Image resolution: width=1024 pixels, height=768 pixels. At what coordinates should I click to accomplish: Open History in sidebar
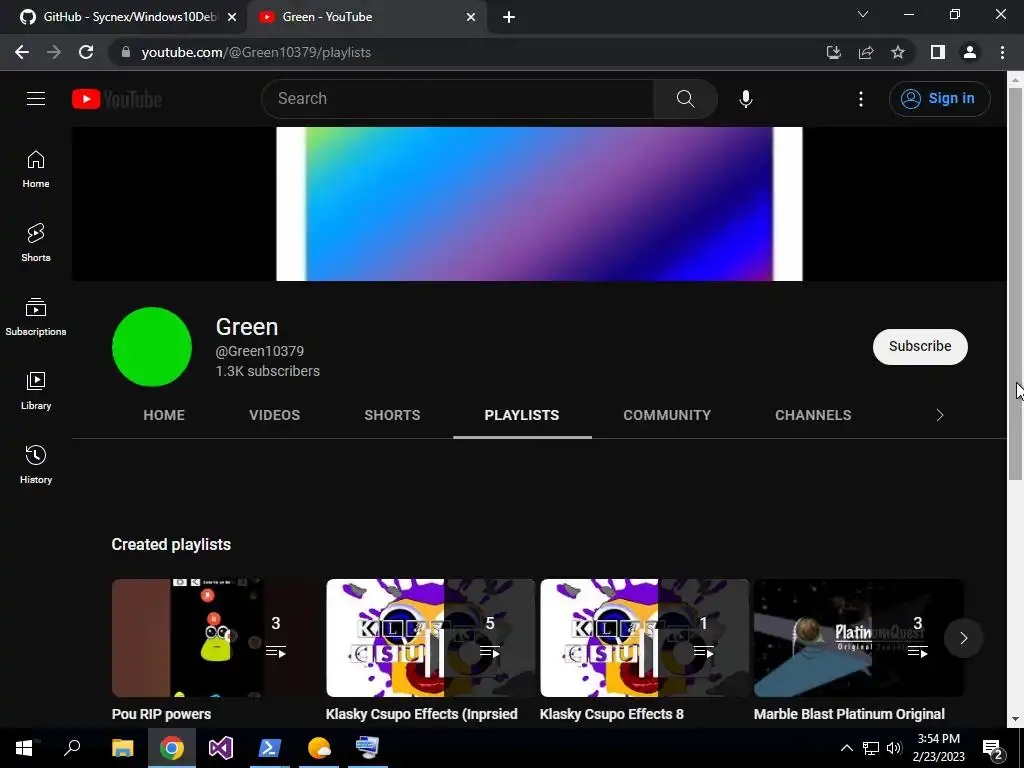pos(36,464)
